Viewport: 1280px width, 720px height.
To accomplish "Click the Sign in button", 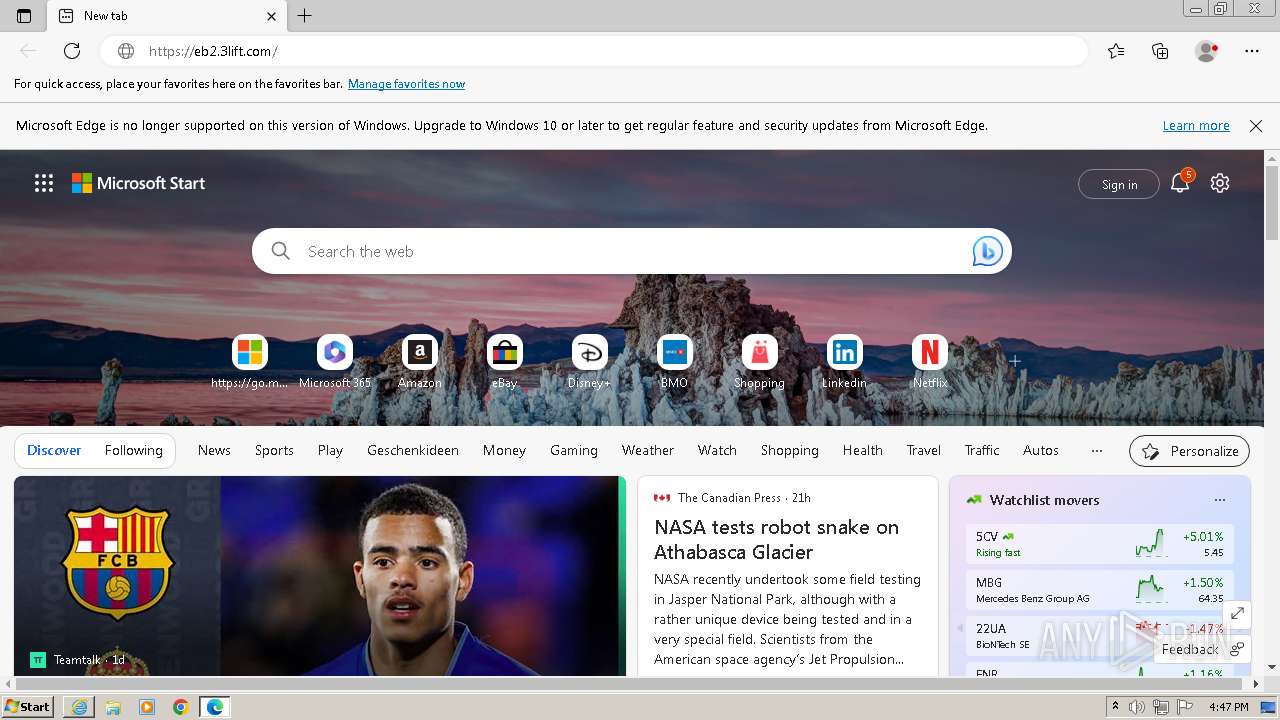I will [x=1119, y=184].
